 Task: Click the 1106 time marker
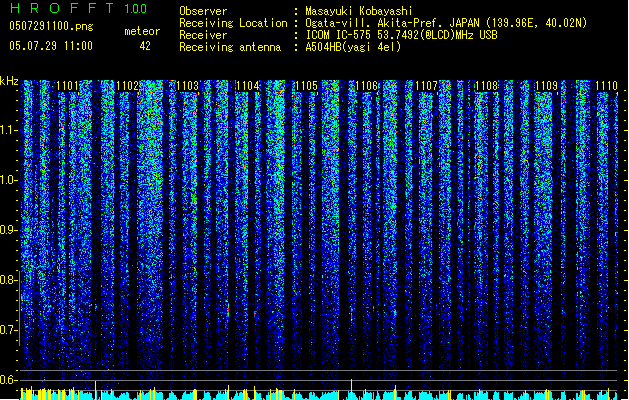tap(367, 86)
